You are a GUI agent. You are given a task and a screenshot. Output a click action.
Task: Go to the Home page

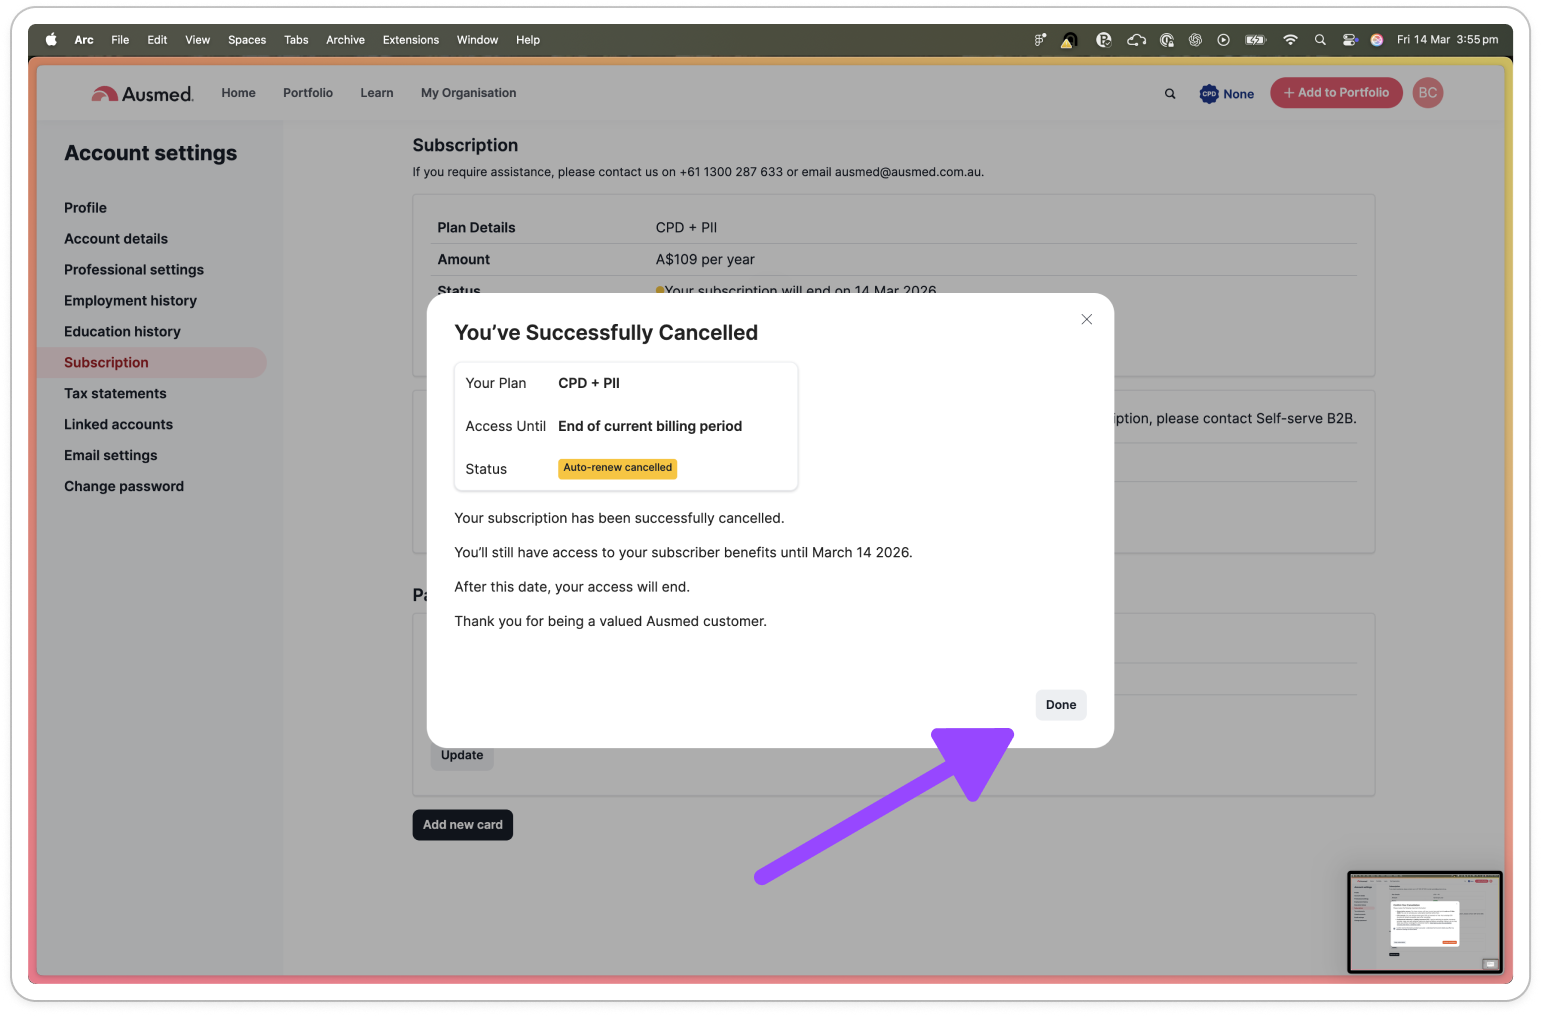point(238,93)
